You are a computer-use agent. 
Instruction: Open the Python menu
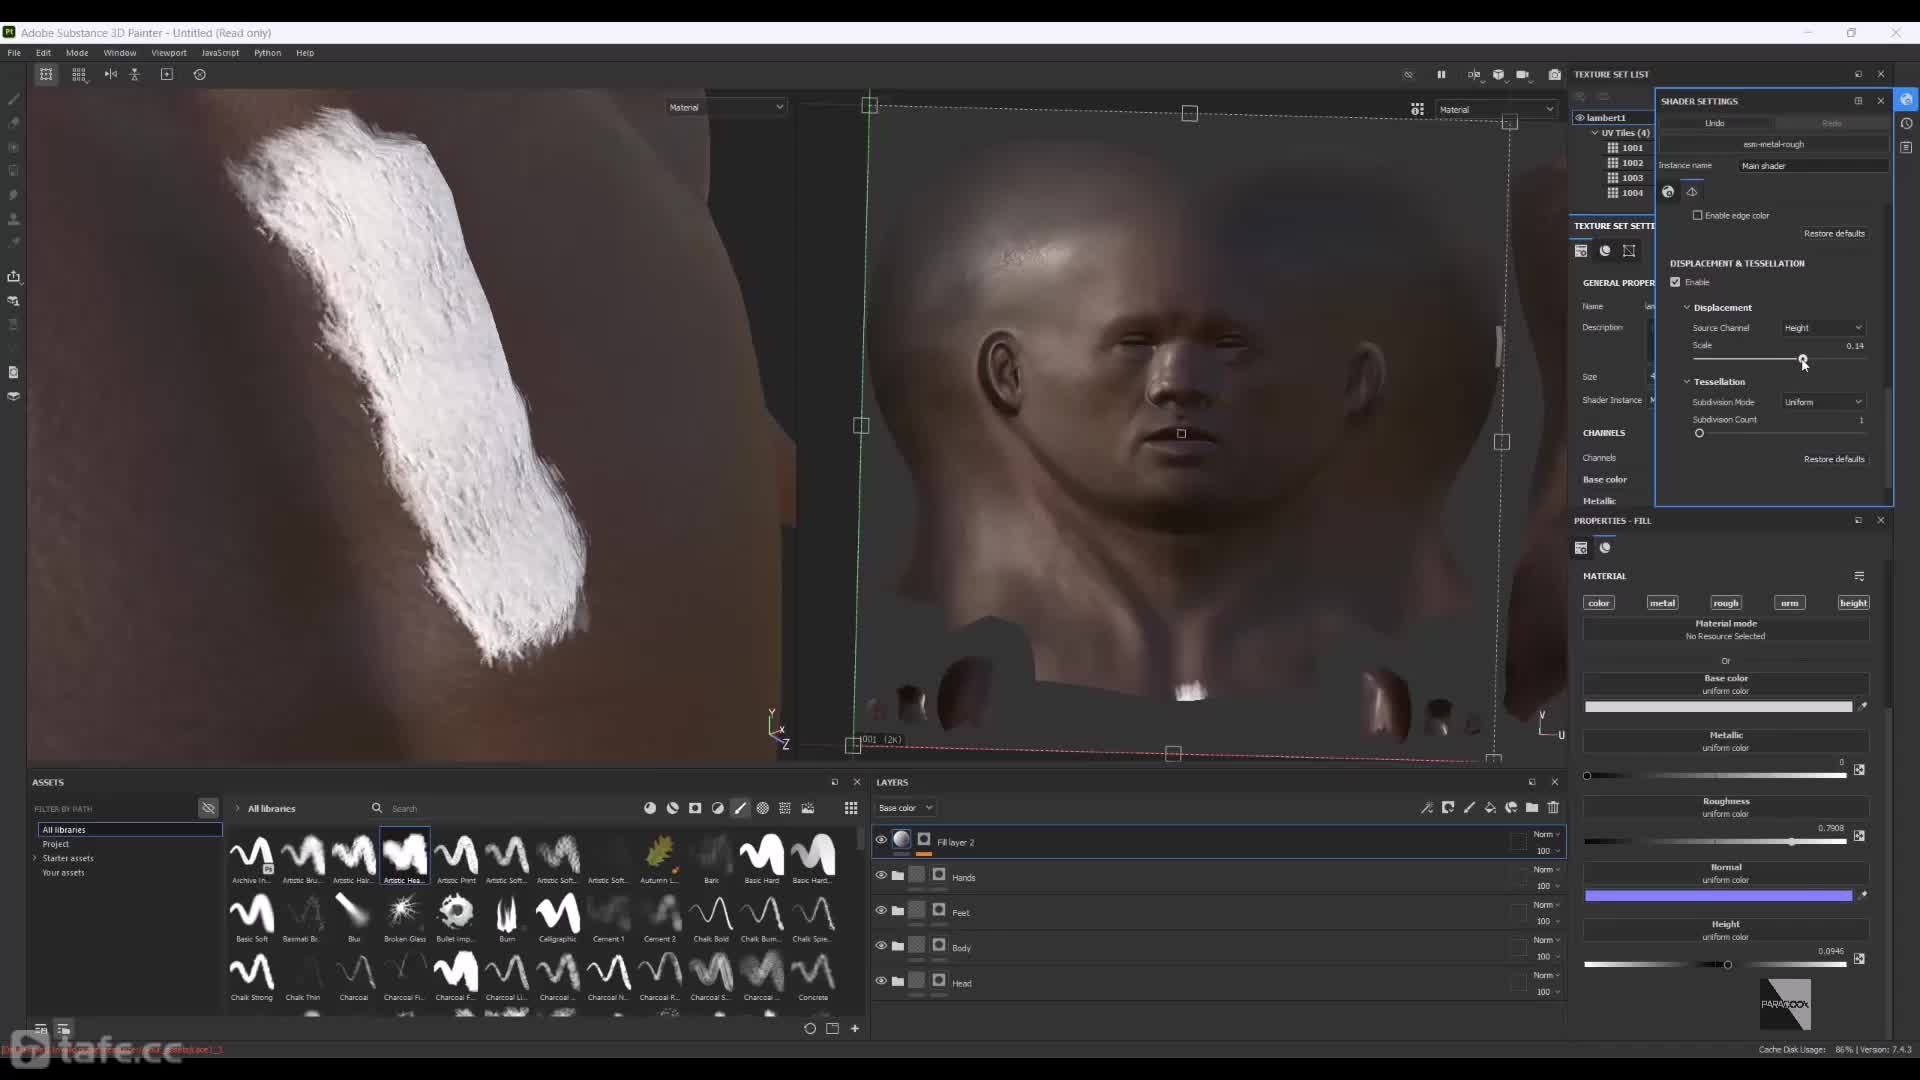coord(267,53)
